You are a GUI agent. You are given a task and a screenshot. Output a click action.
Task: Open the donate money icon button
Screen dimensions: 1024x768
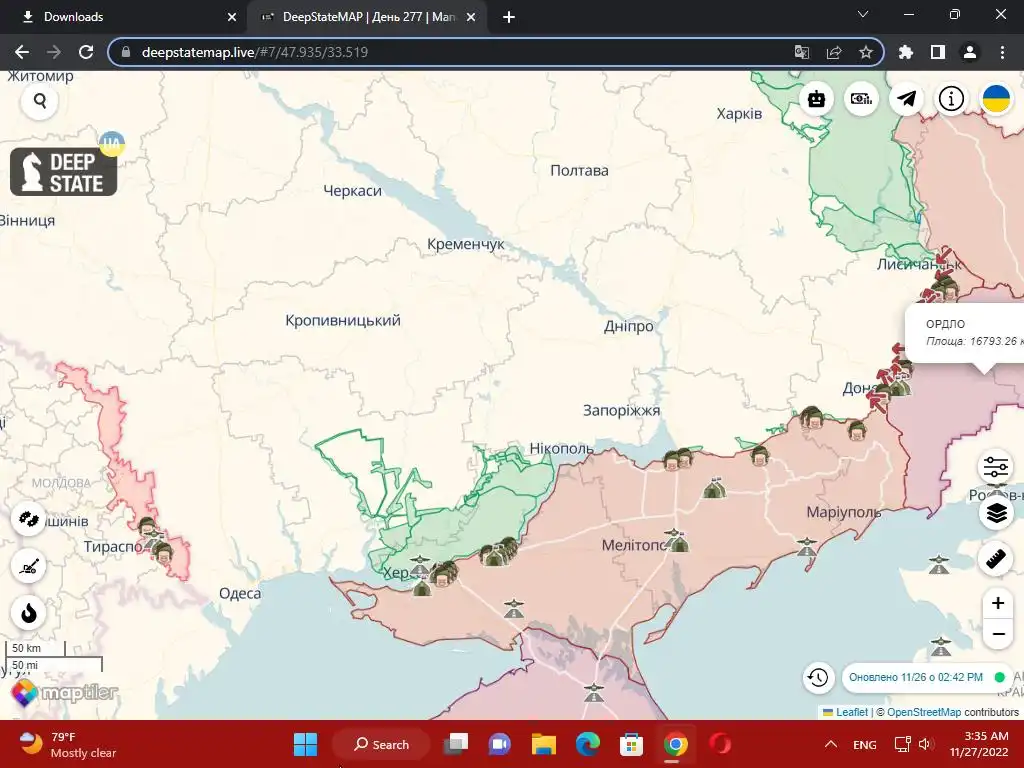pos(861,99)
